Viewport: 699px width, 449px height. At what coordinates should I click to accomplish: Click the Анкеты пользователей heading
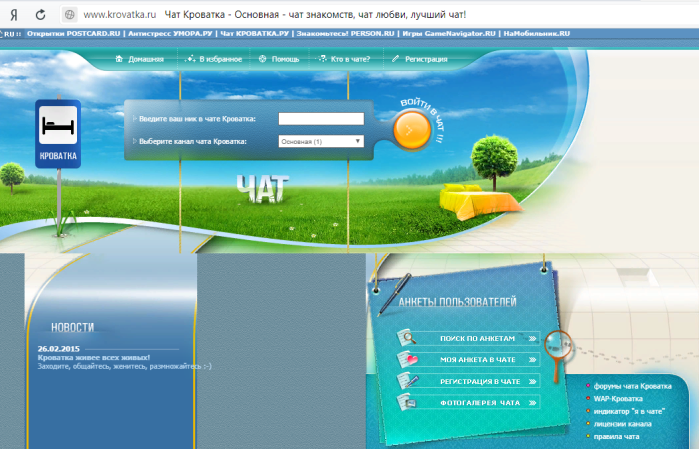click(457, 302)
